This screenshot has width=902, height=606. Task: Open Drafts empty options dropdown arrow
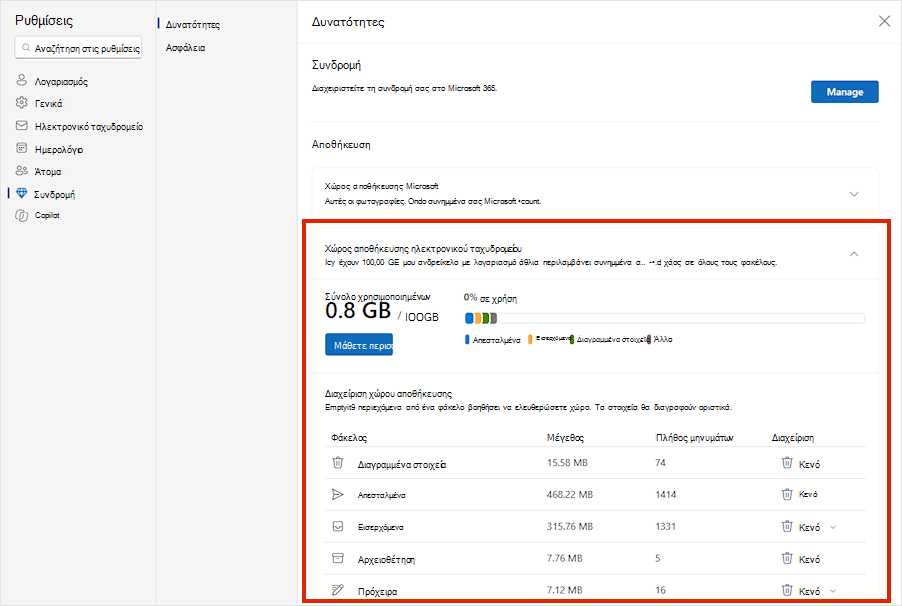coord(833,591)
